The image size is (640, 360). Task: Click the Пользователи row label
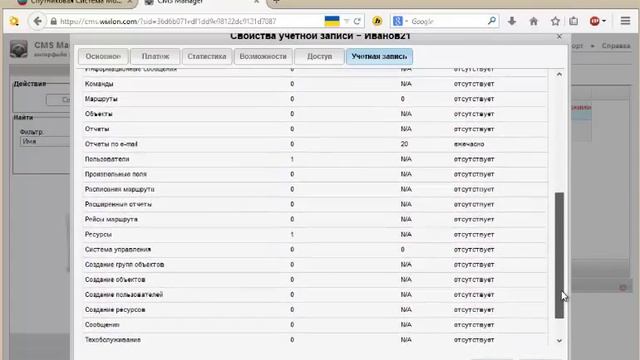(107, 159)
